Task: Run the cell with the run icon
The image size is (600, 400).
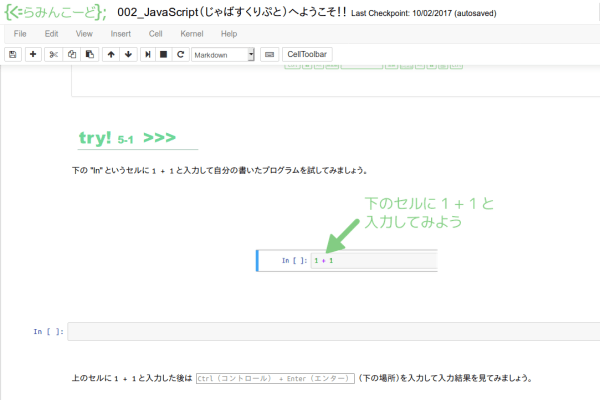Action: (147, 54)
